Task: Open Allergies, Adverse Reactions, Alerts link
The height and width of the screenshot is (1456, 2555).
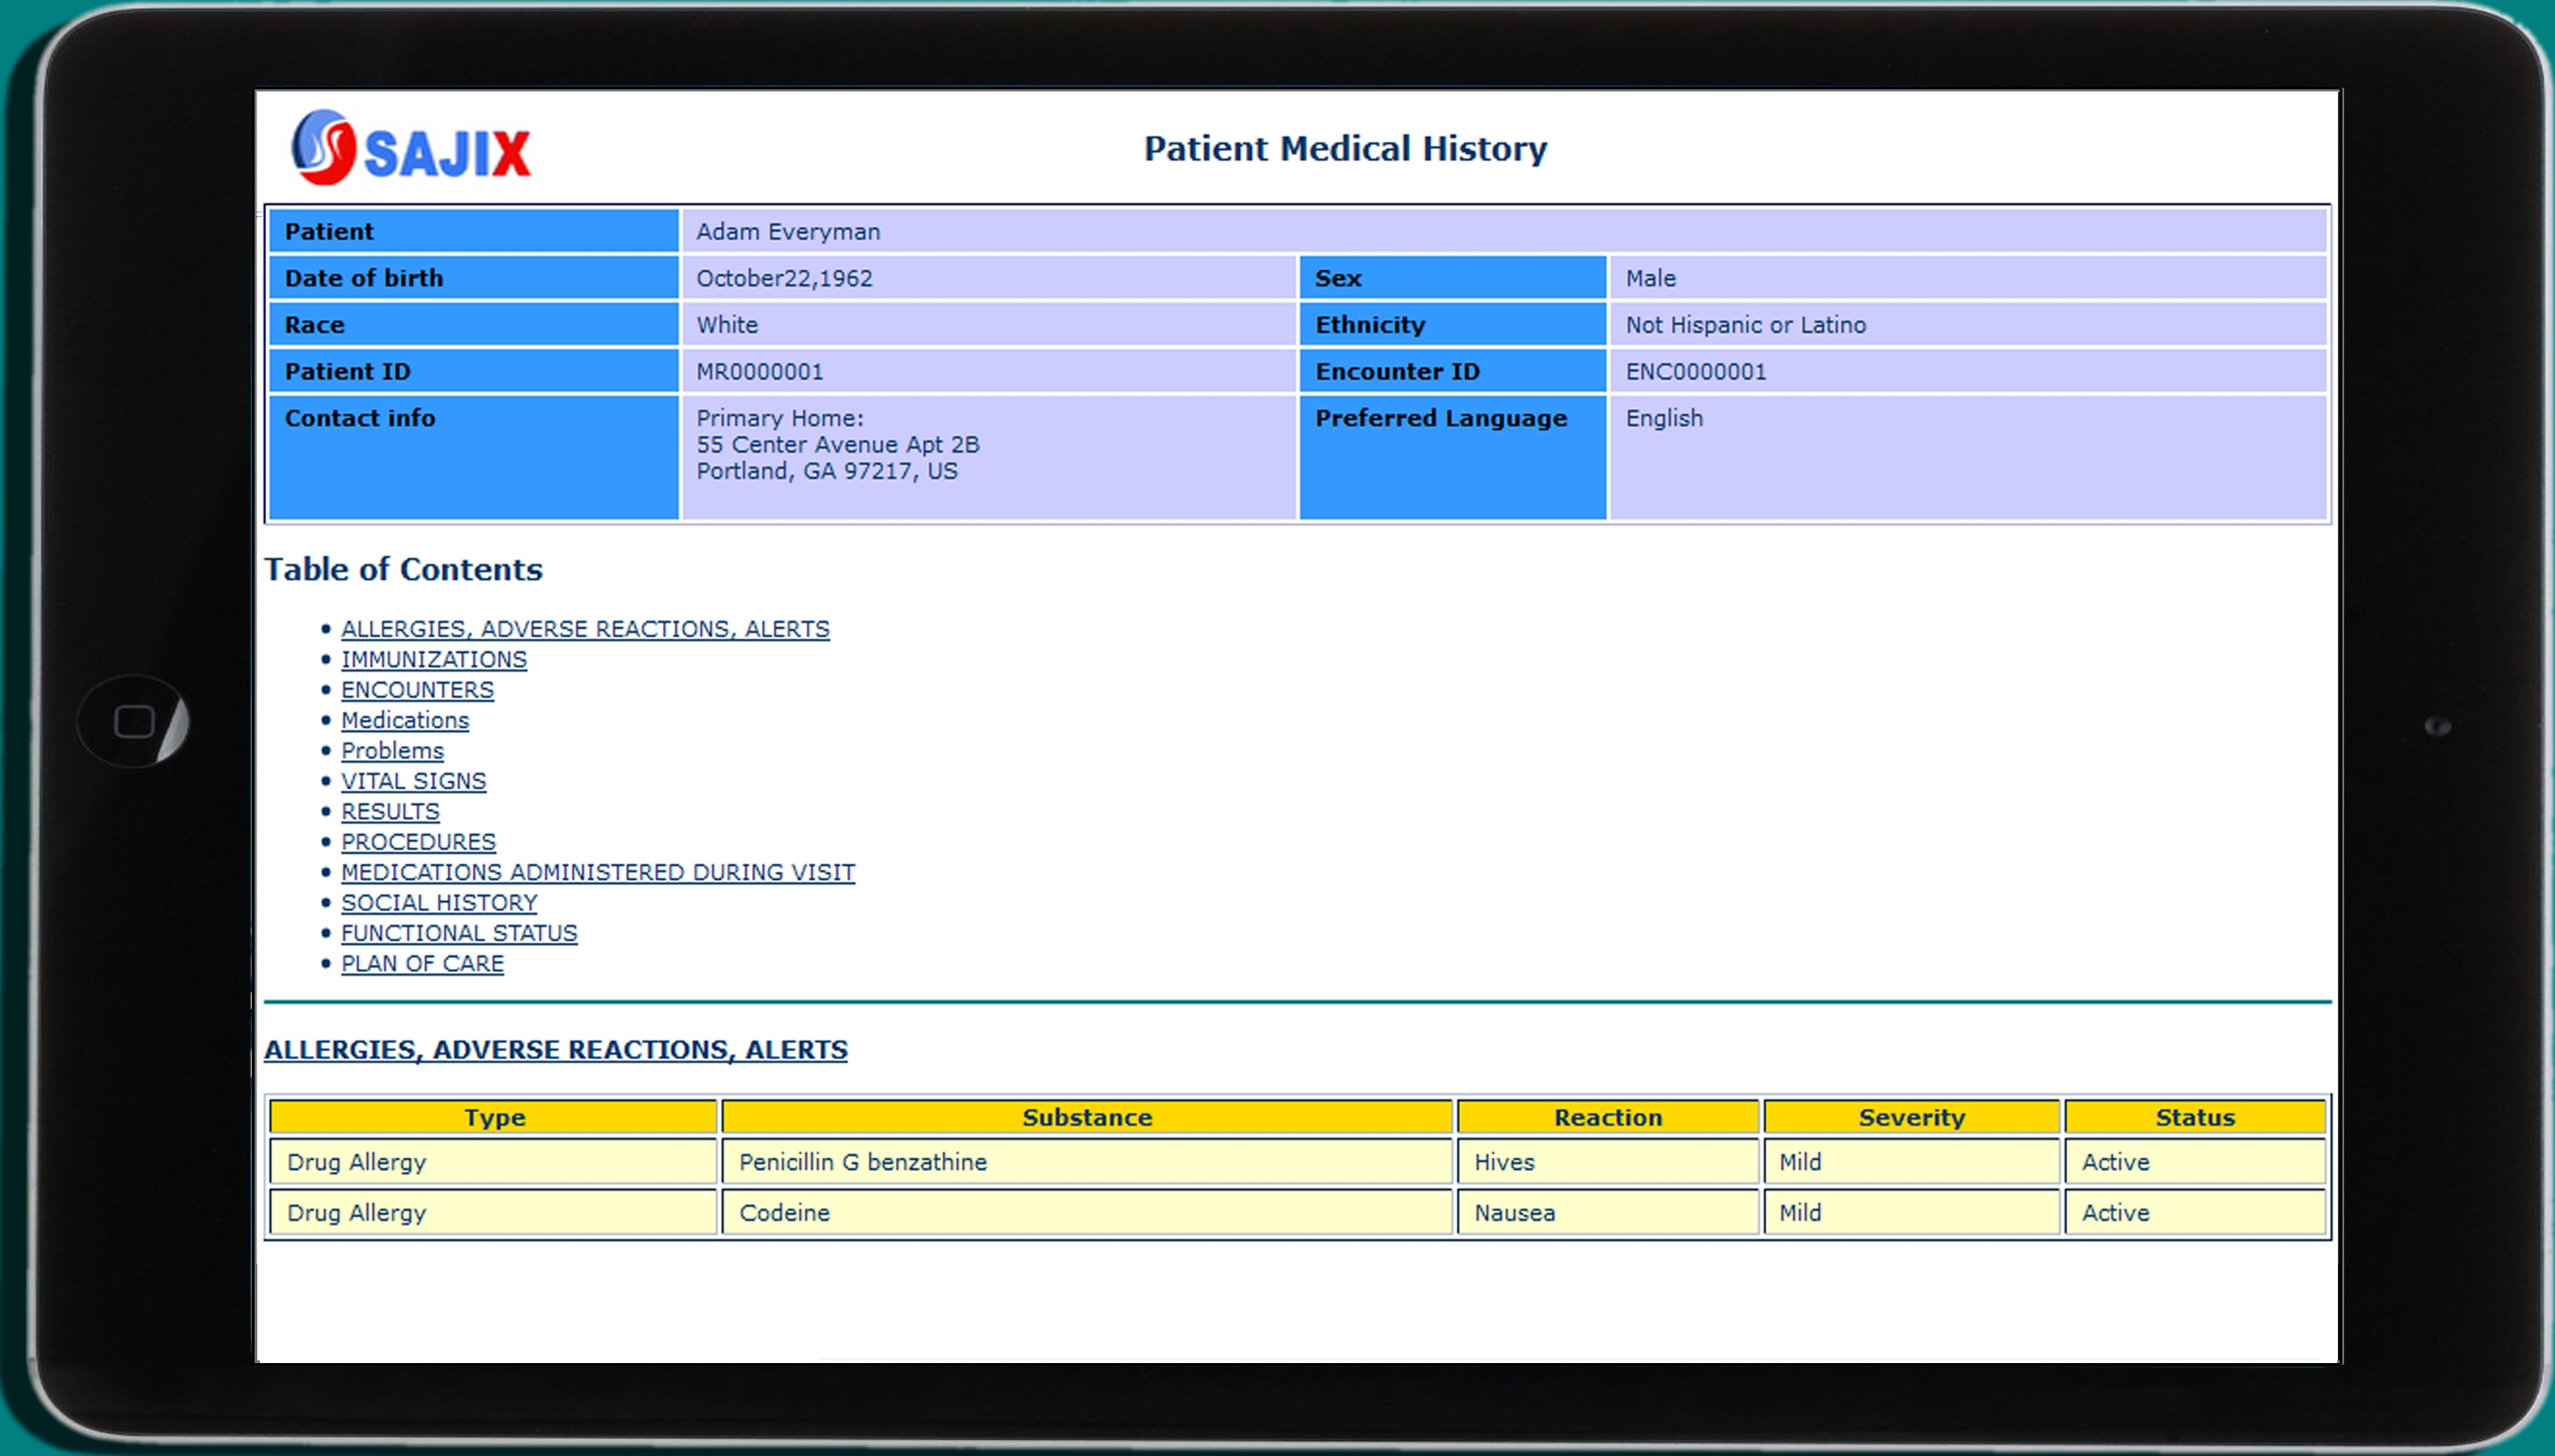Action: [x=585, y=629]
